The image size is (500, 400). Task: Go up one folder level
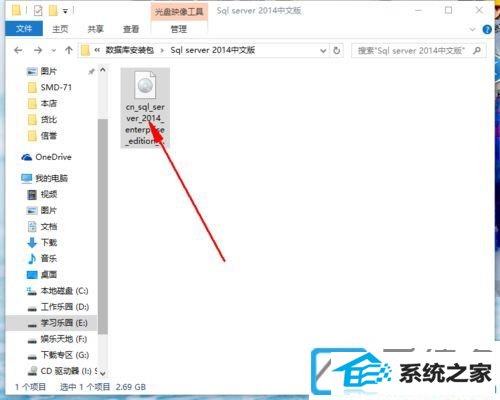(69, 50)
